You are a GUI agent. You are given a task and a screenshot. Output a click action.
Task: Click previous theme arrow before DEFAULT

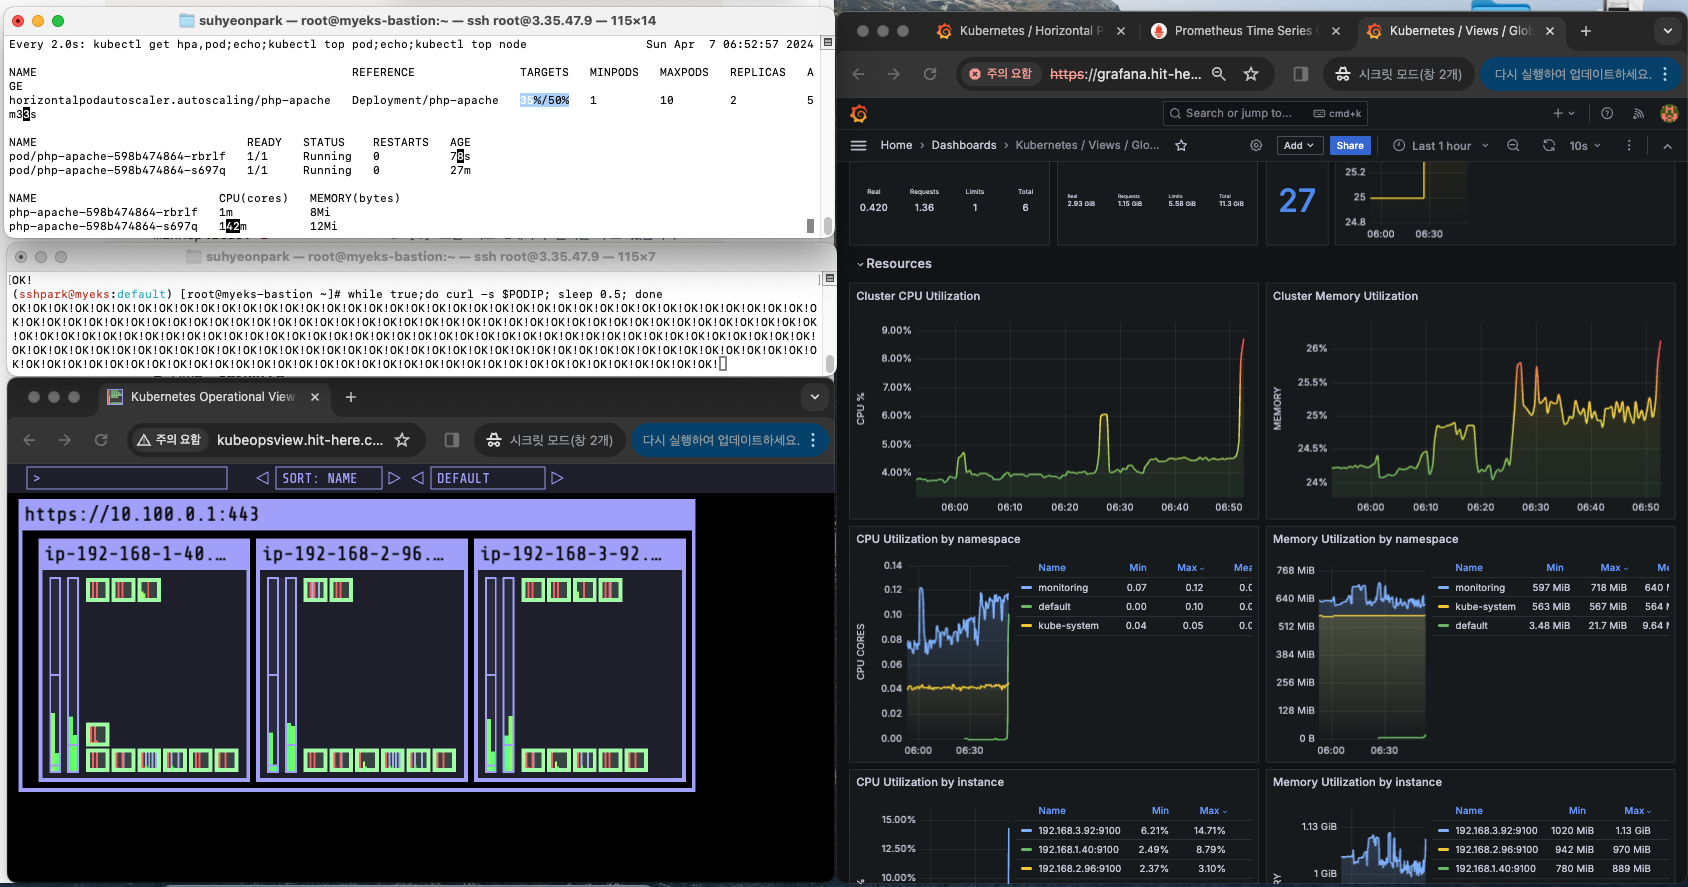click(x=418, y=478)
